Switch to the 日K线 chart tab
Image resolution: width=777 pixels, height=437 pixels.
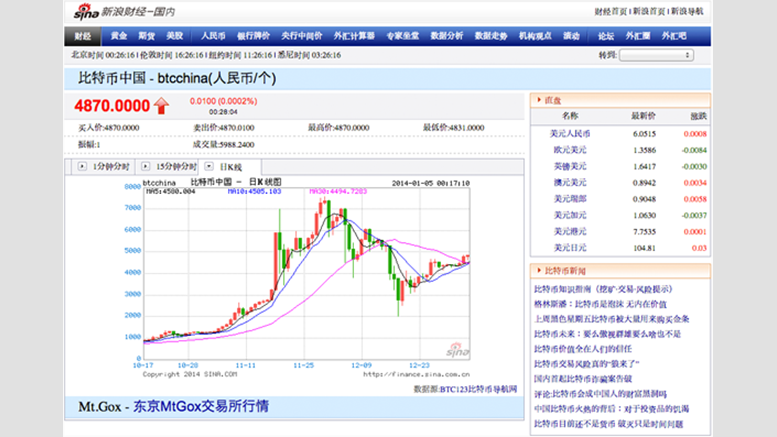[x=228, y=166]
